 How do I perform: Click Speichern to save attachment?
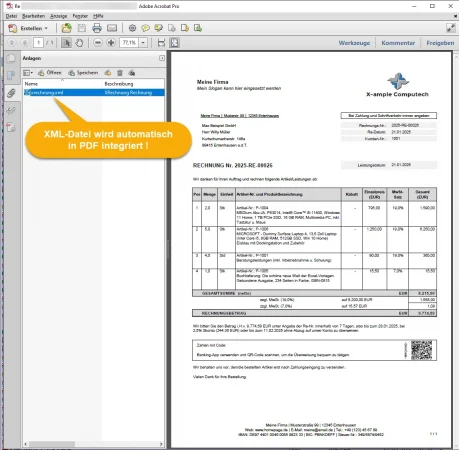coord(83,73)
